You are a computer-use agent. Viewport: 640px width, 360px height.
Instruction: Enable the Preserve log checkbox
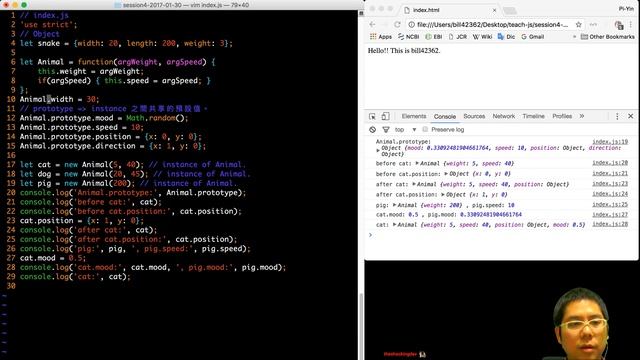pyautogui.click(x=425, y=129)
